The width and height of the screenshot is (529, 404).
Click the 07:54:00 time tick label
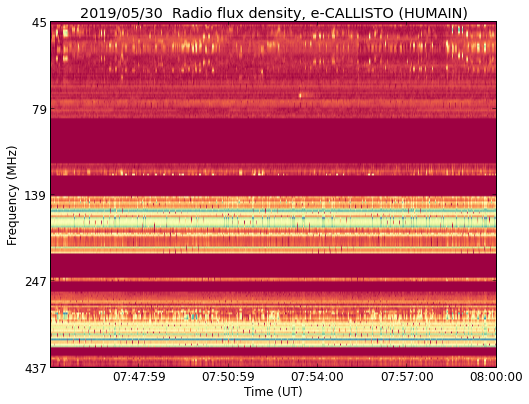[317, 377]
